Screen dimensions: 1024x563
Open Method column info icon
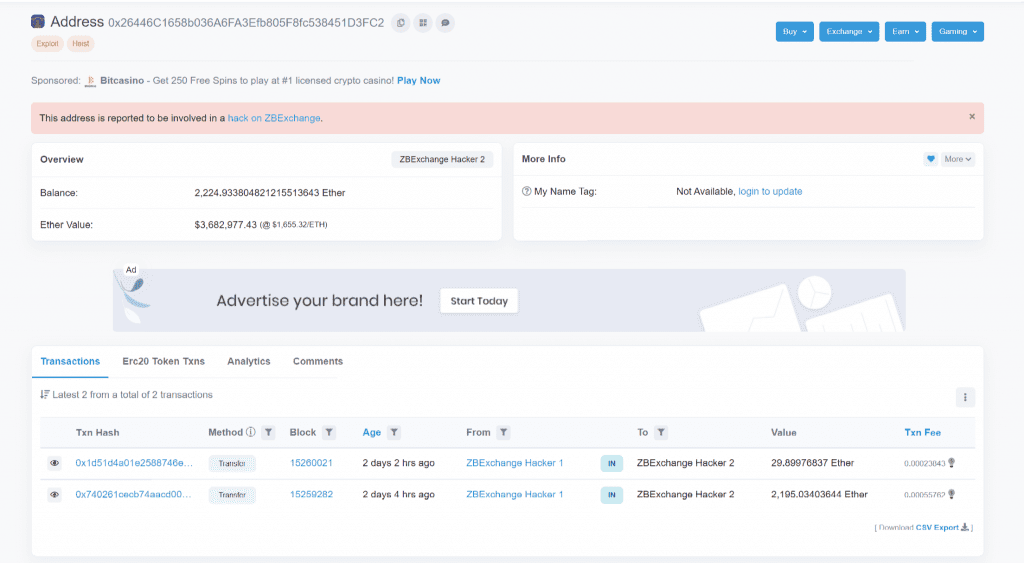[x=251, y=432]
